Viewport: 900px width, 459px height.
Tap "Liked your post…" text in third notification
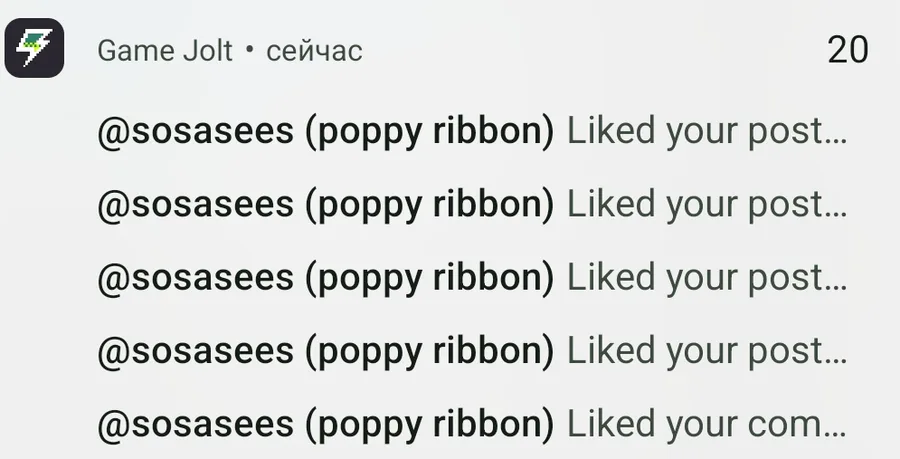707,278
